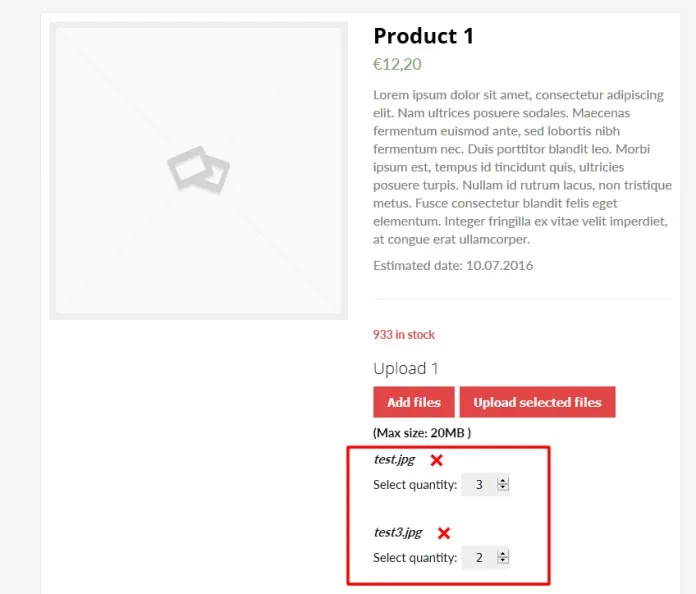
Task: Remove test.jpg using its red X
Action: (x=436, y=460)
